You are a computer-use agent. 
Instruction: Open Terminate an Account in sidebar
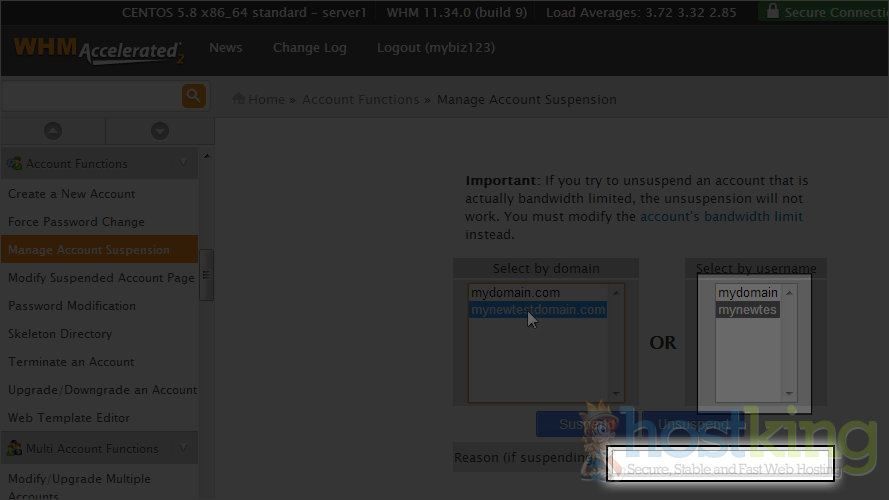71,362
